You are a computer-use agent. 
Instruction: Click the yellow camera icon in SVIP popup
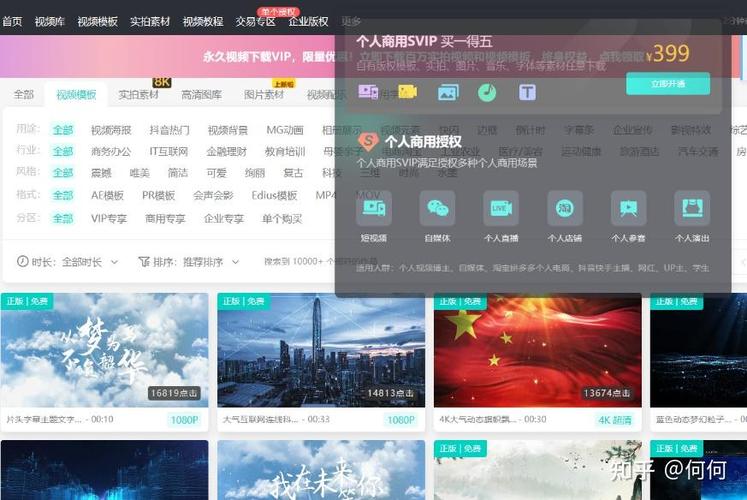pyautogui.click(x=407, y=91)
